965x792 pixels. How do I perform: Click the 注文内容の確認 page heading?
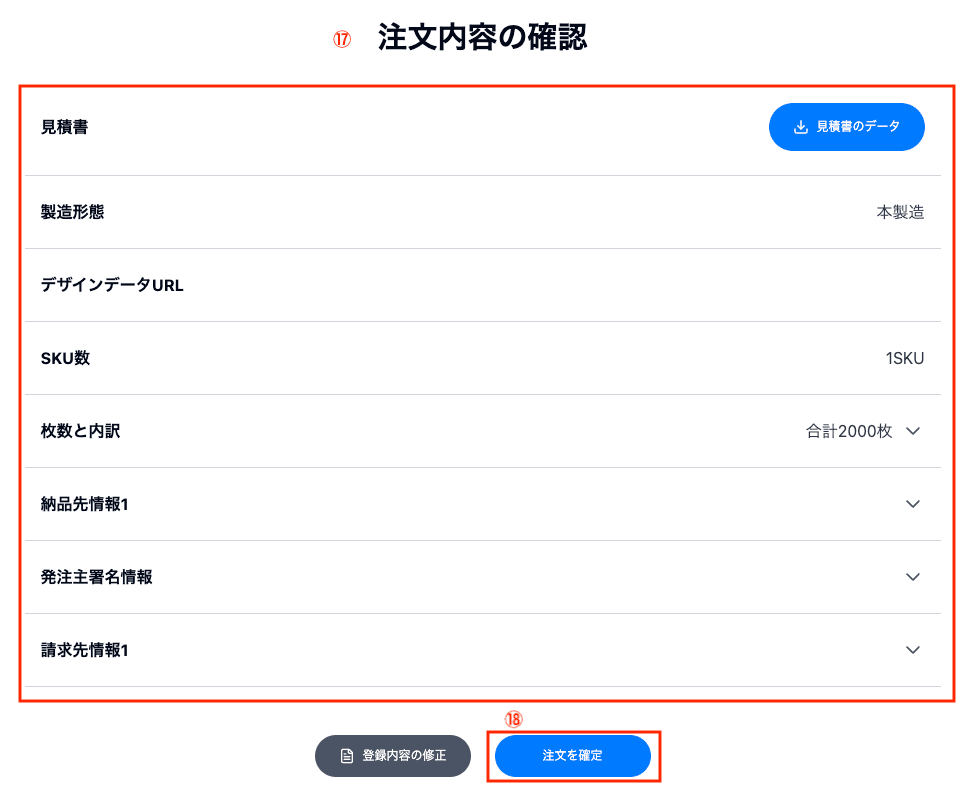[x=482, y=38]
